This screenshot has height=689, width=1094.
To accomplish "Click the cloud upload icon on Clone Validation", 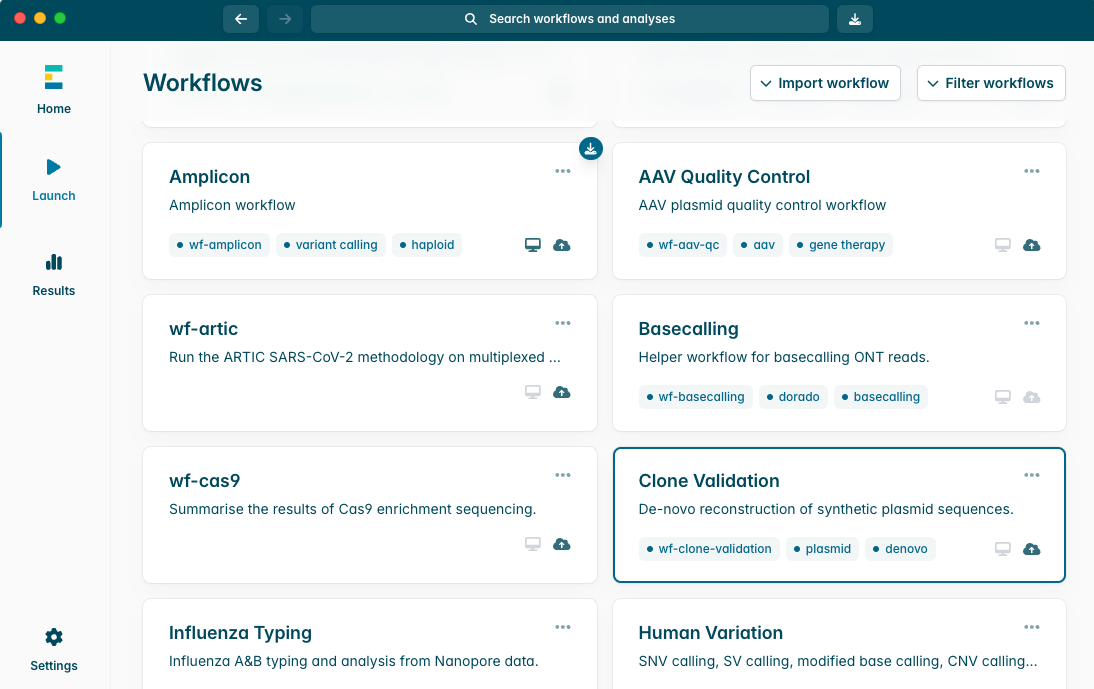I will (1031, 548).
